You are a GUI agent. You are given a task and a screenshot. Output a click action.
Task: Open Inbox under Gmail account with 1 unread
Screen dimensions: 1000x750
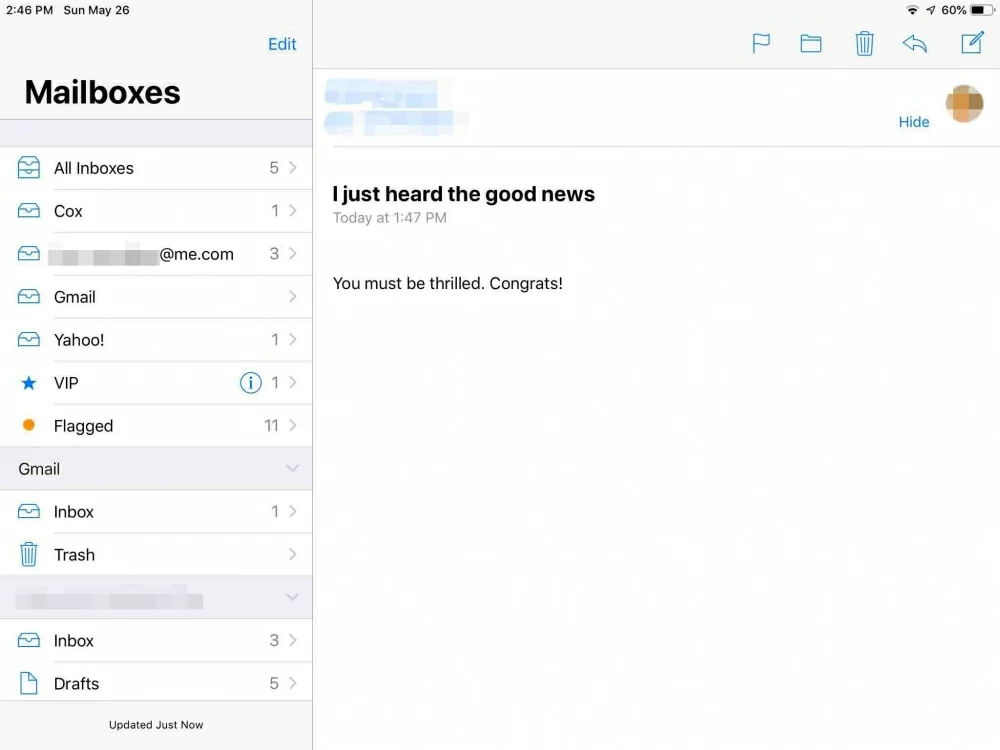156,511
